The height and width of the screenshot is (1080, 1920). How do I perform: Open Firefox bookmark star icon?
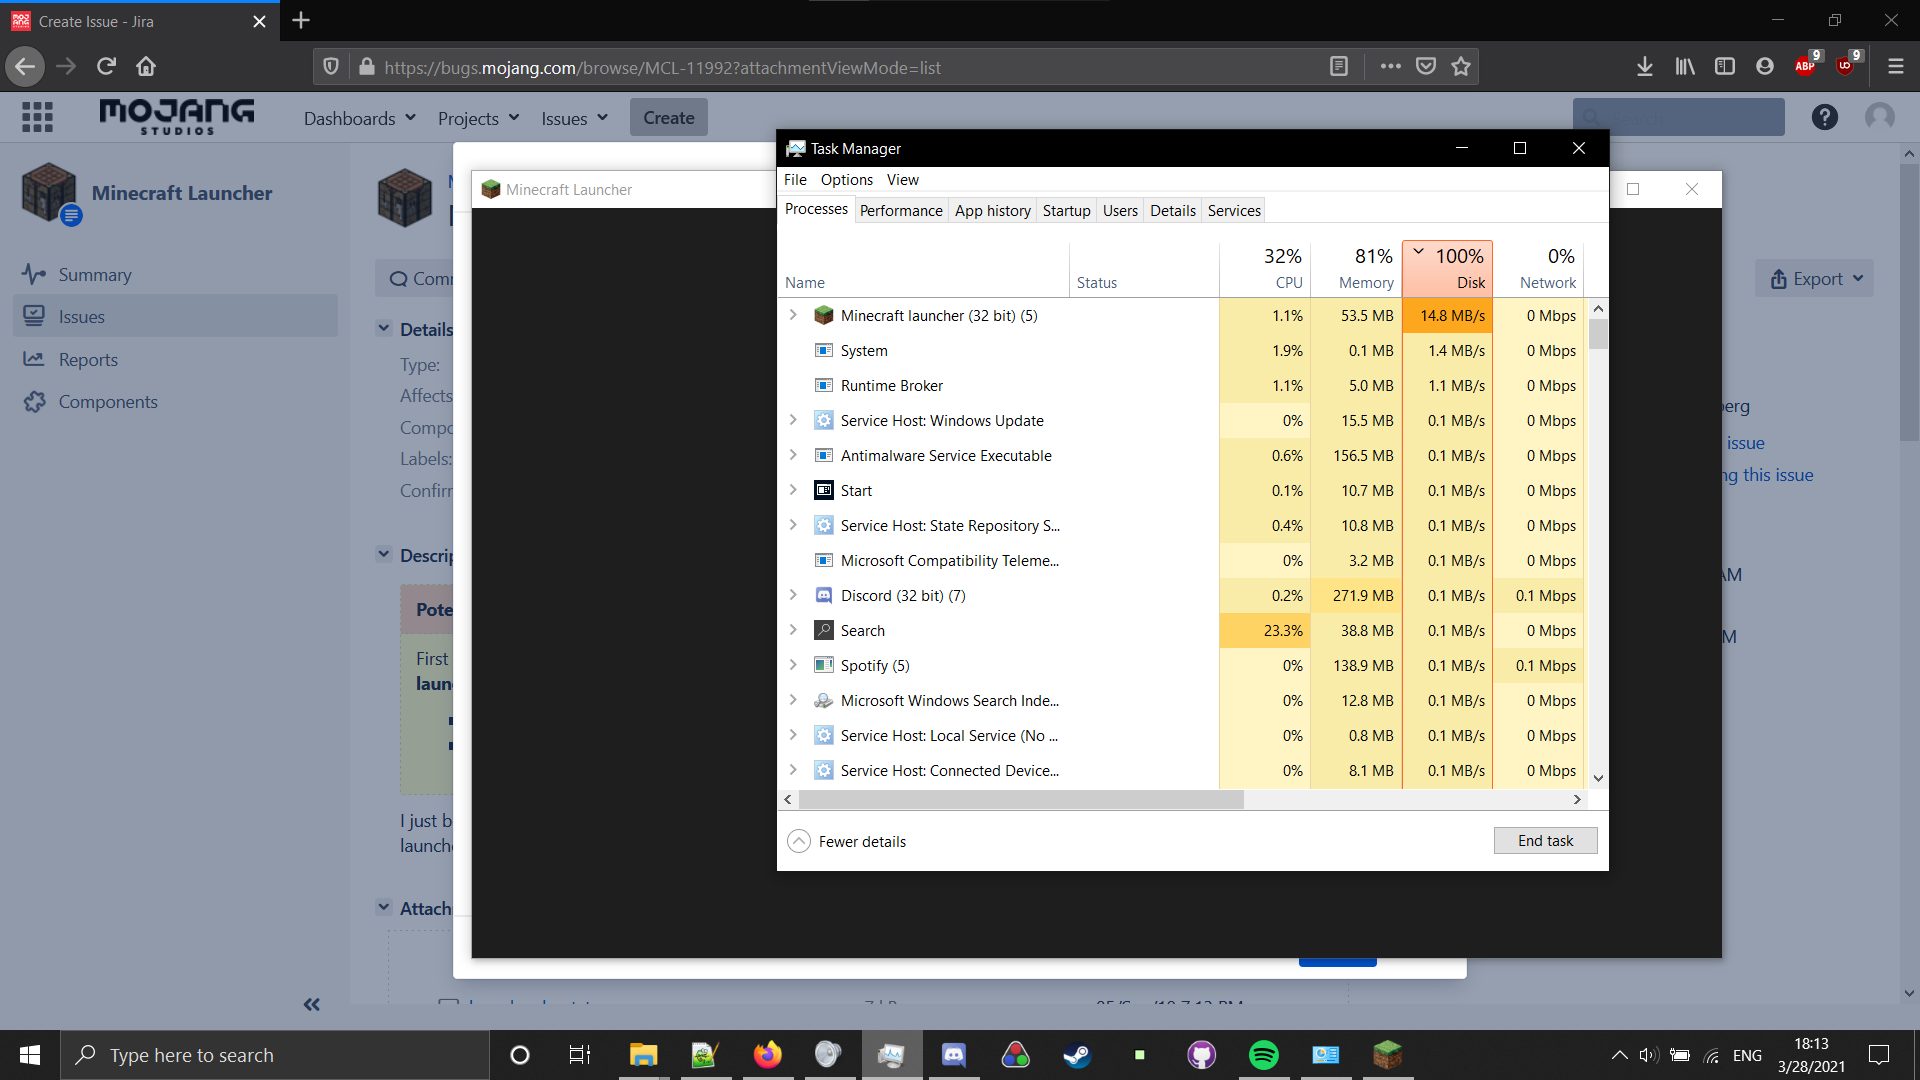(1461, 67)
